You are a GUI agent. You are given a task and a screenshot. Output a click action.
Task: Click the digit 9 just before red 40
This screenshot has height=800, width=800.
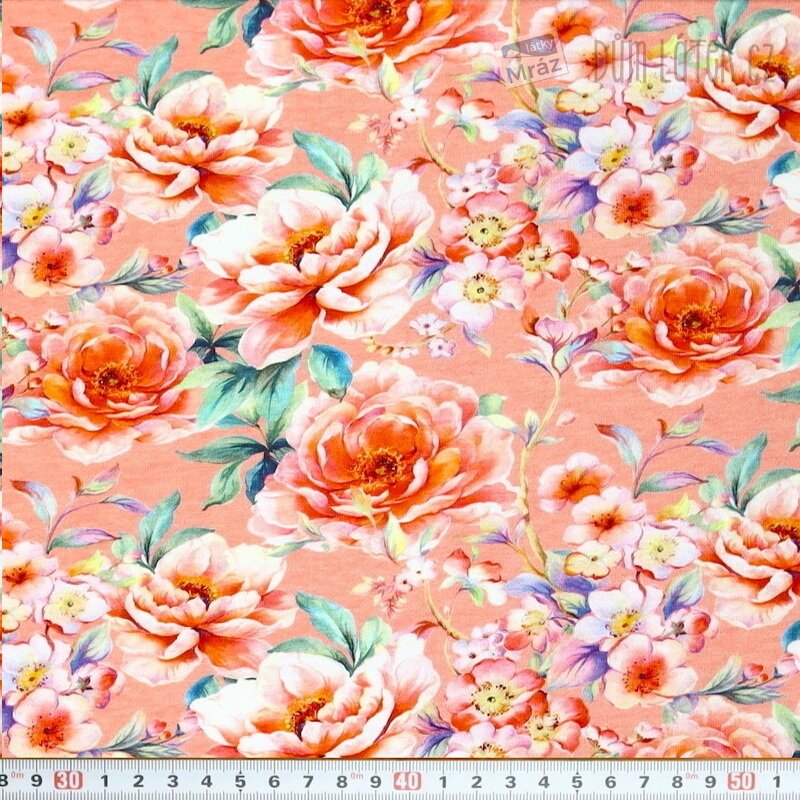pyautogui.click(x=376, y=781)
